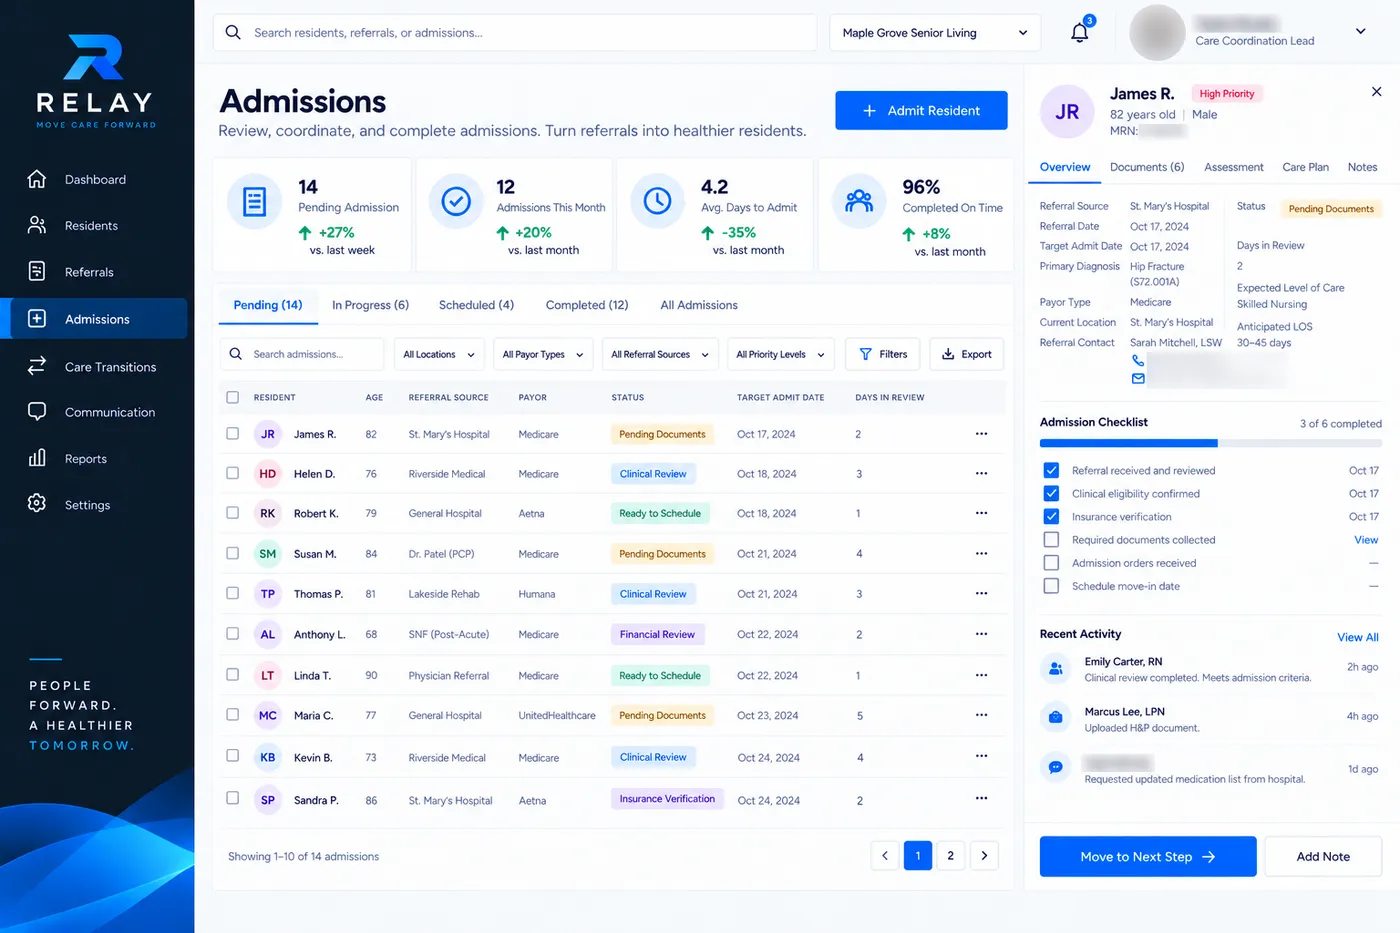This screenshot has height=933, width=1400.
Task: Tick the checkbox for Maria C.
Action: (x=233, y=715)
